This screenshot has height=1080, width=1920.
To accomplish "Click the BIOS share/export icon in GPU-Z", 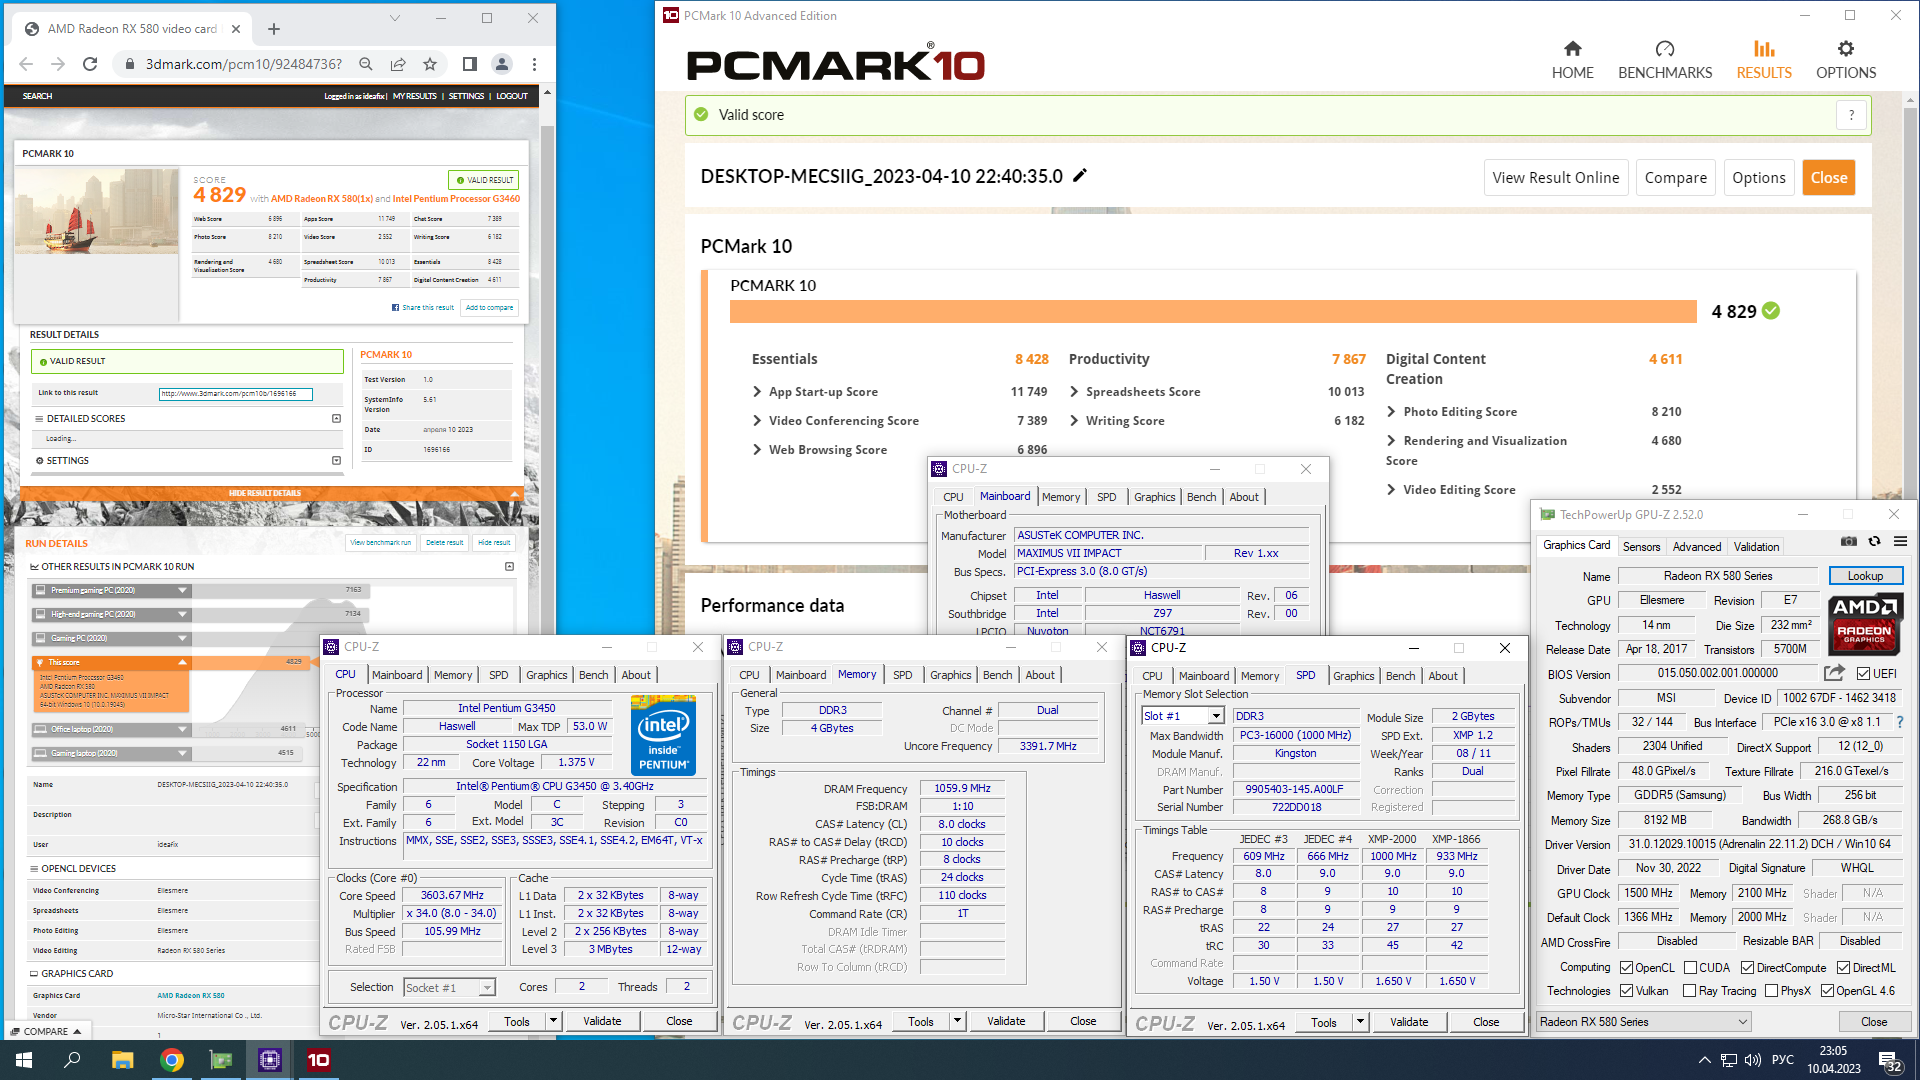I will tap(1834, 673).
